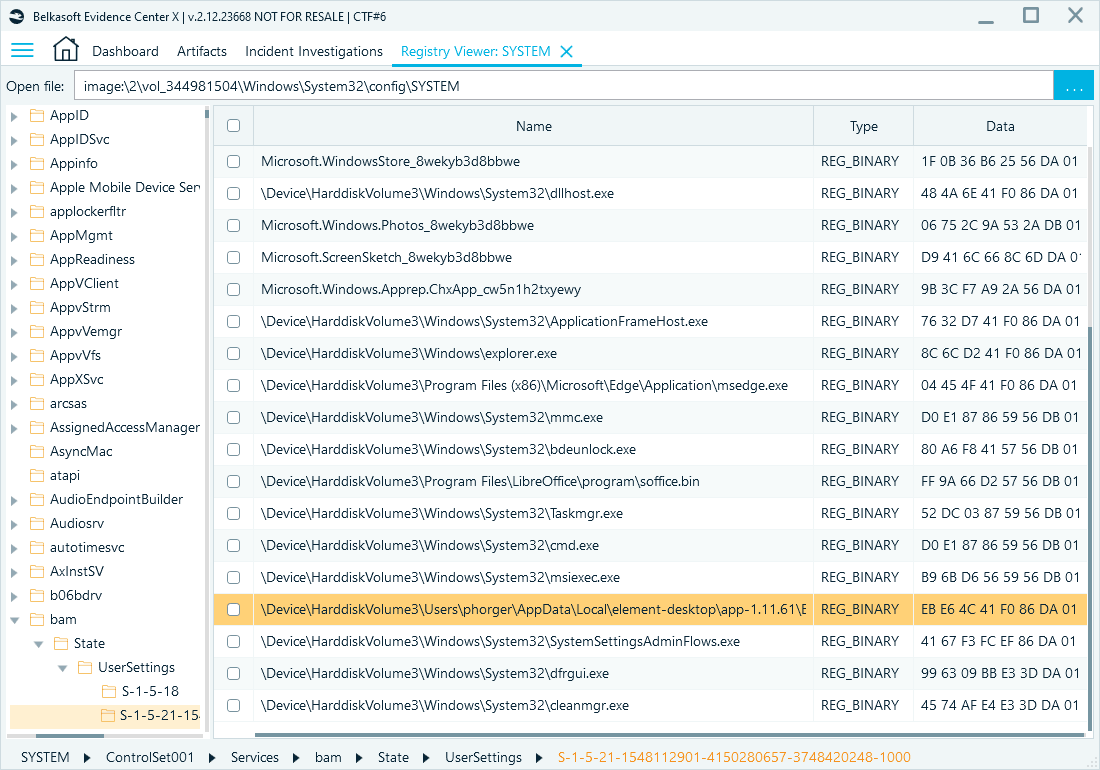Click the SID breadcrumb entry S-1-5-21-1548112901
Viewport: 1100px width, 770px height.
click(734, 757)
